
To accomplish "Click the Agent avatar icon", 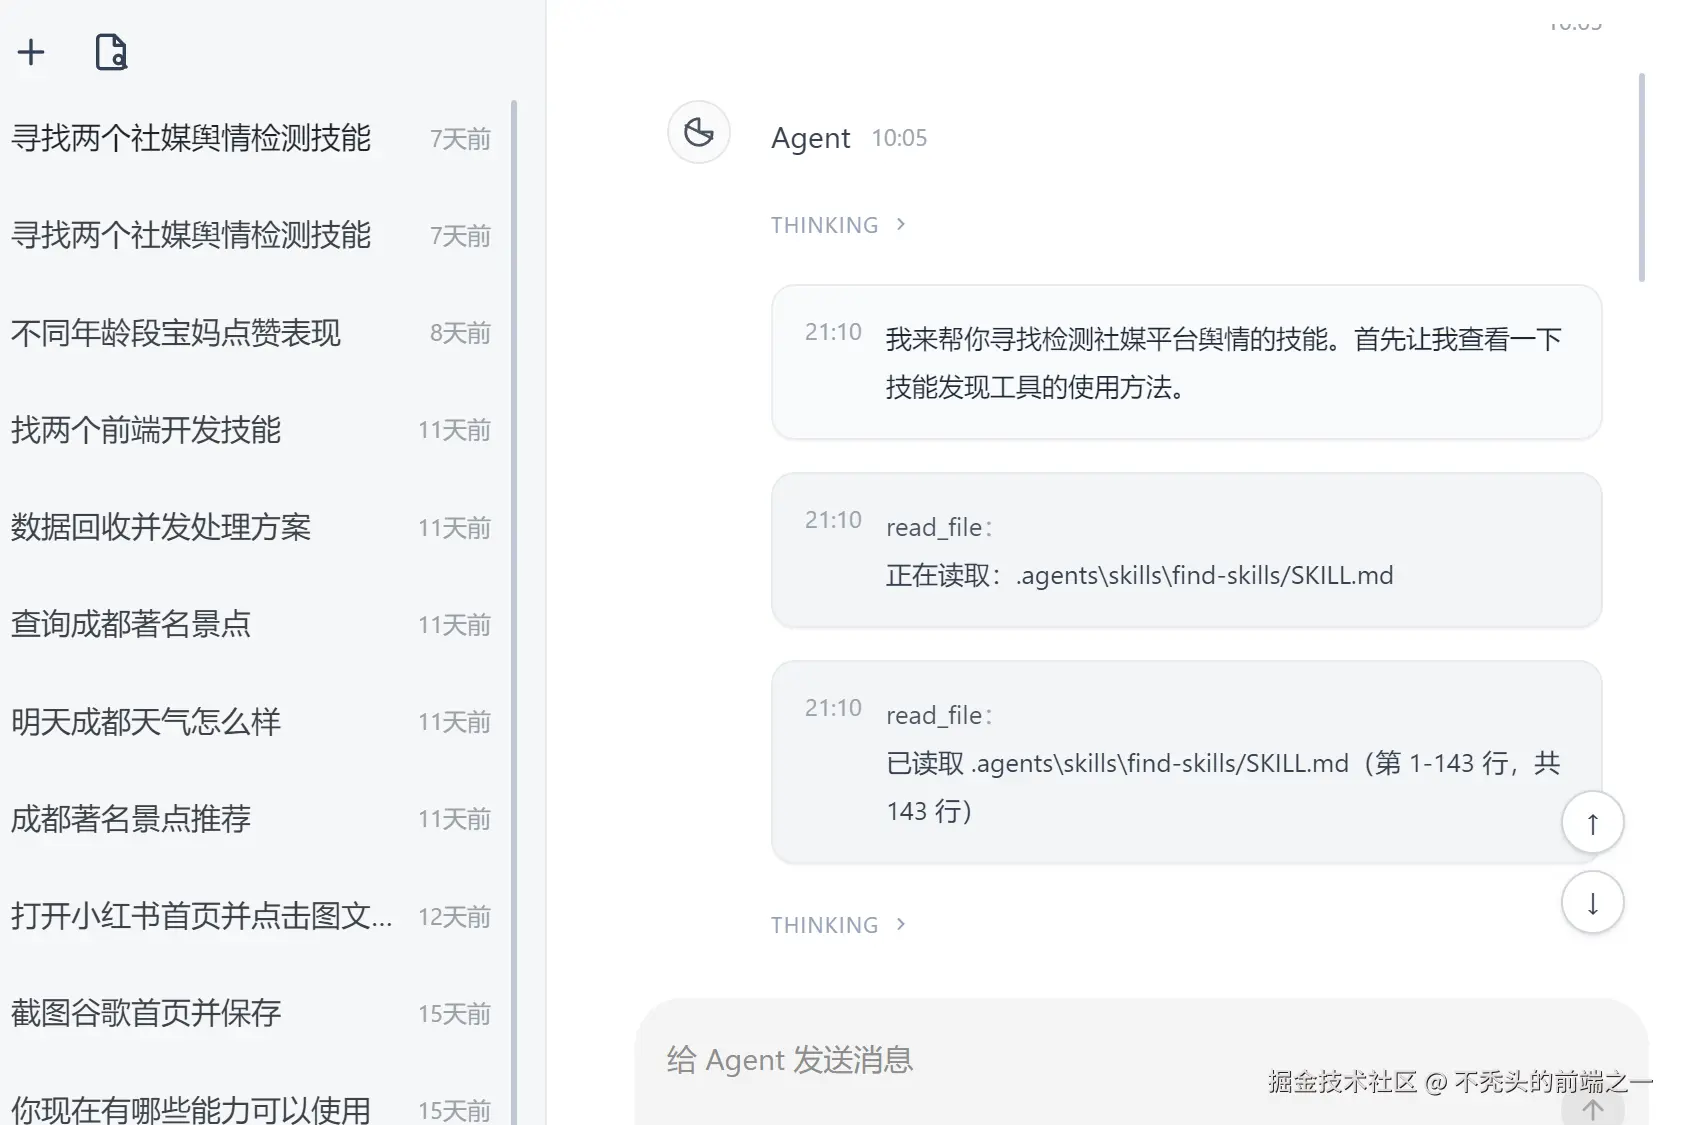I will [x=699, y=132].
